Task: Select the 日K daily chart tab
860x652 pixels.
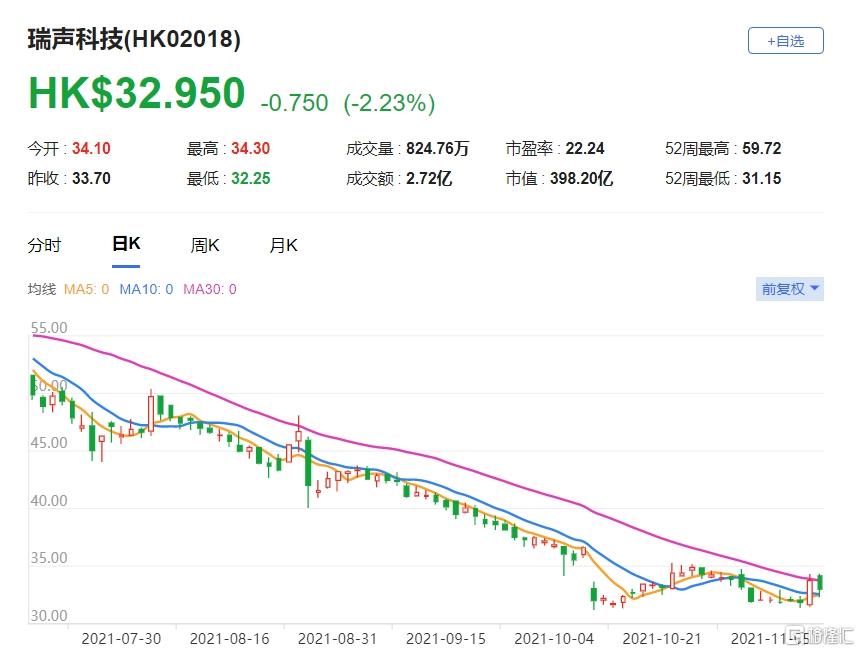Action: coord(126,245)
